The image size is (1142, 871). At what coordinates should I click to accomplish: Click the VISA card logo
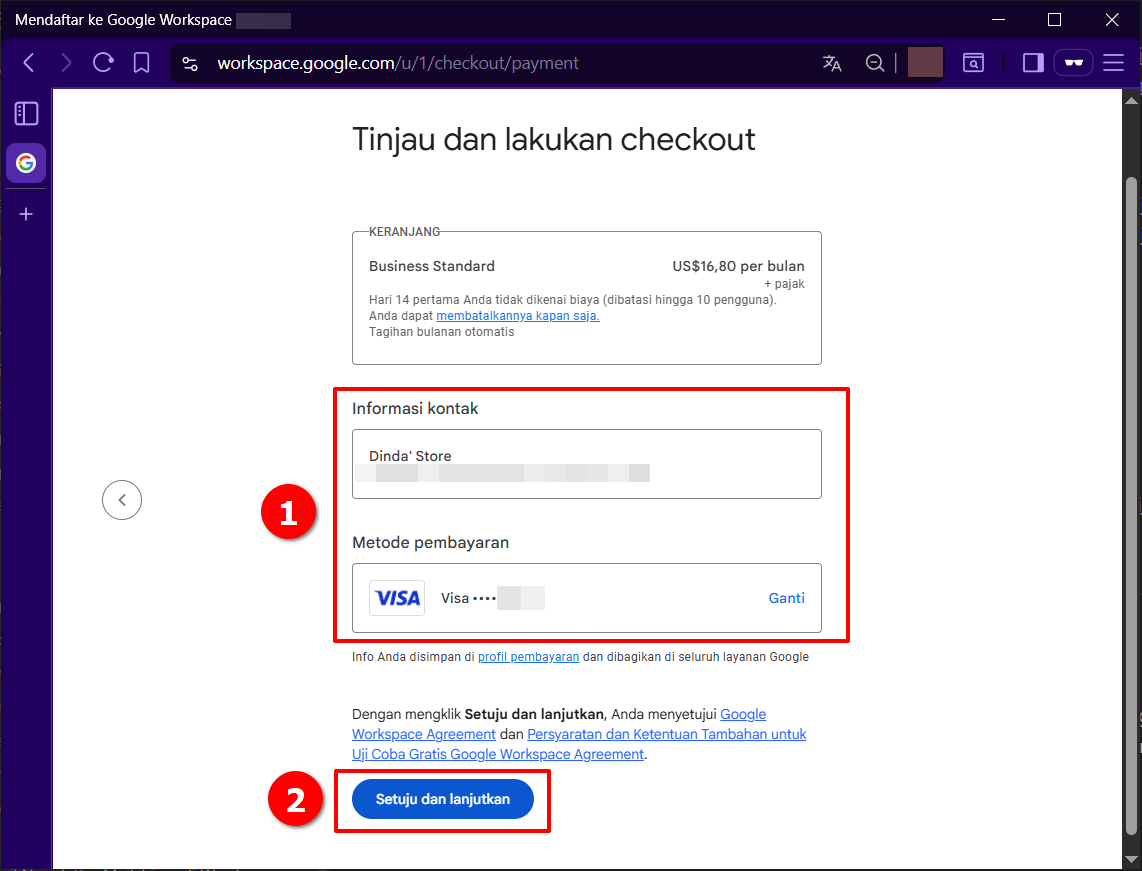click(397, 598)
